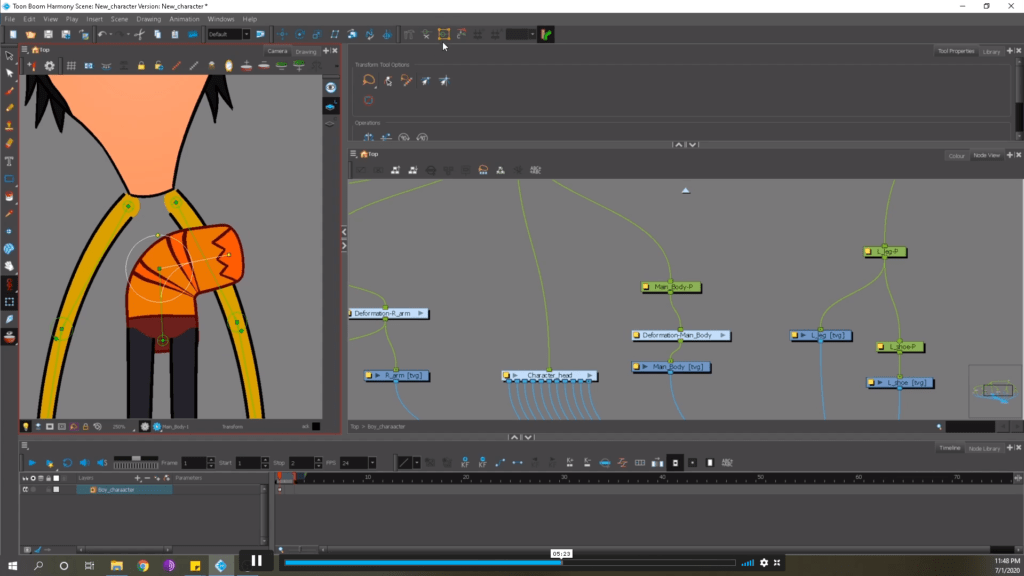1024x576 pixels.
Task: Click the grid display icon in Camera toolbar
Action: pos(71,66)
